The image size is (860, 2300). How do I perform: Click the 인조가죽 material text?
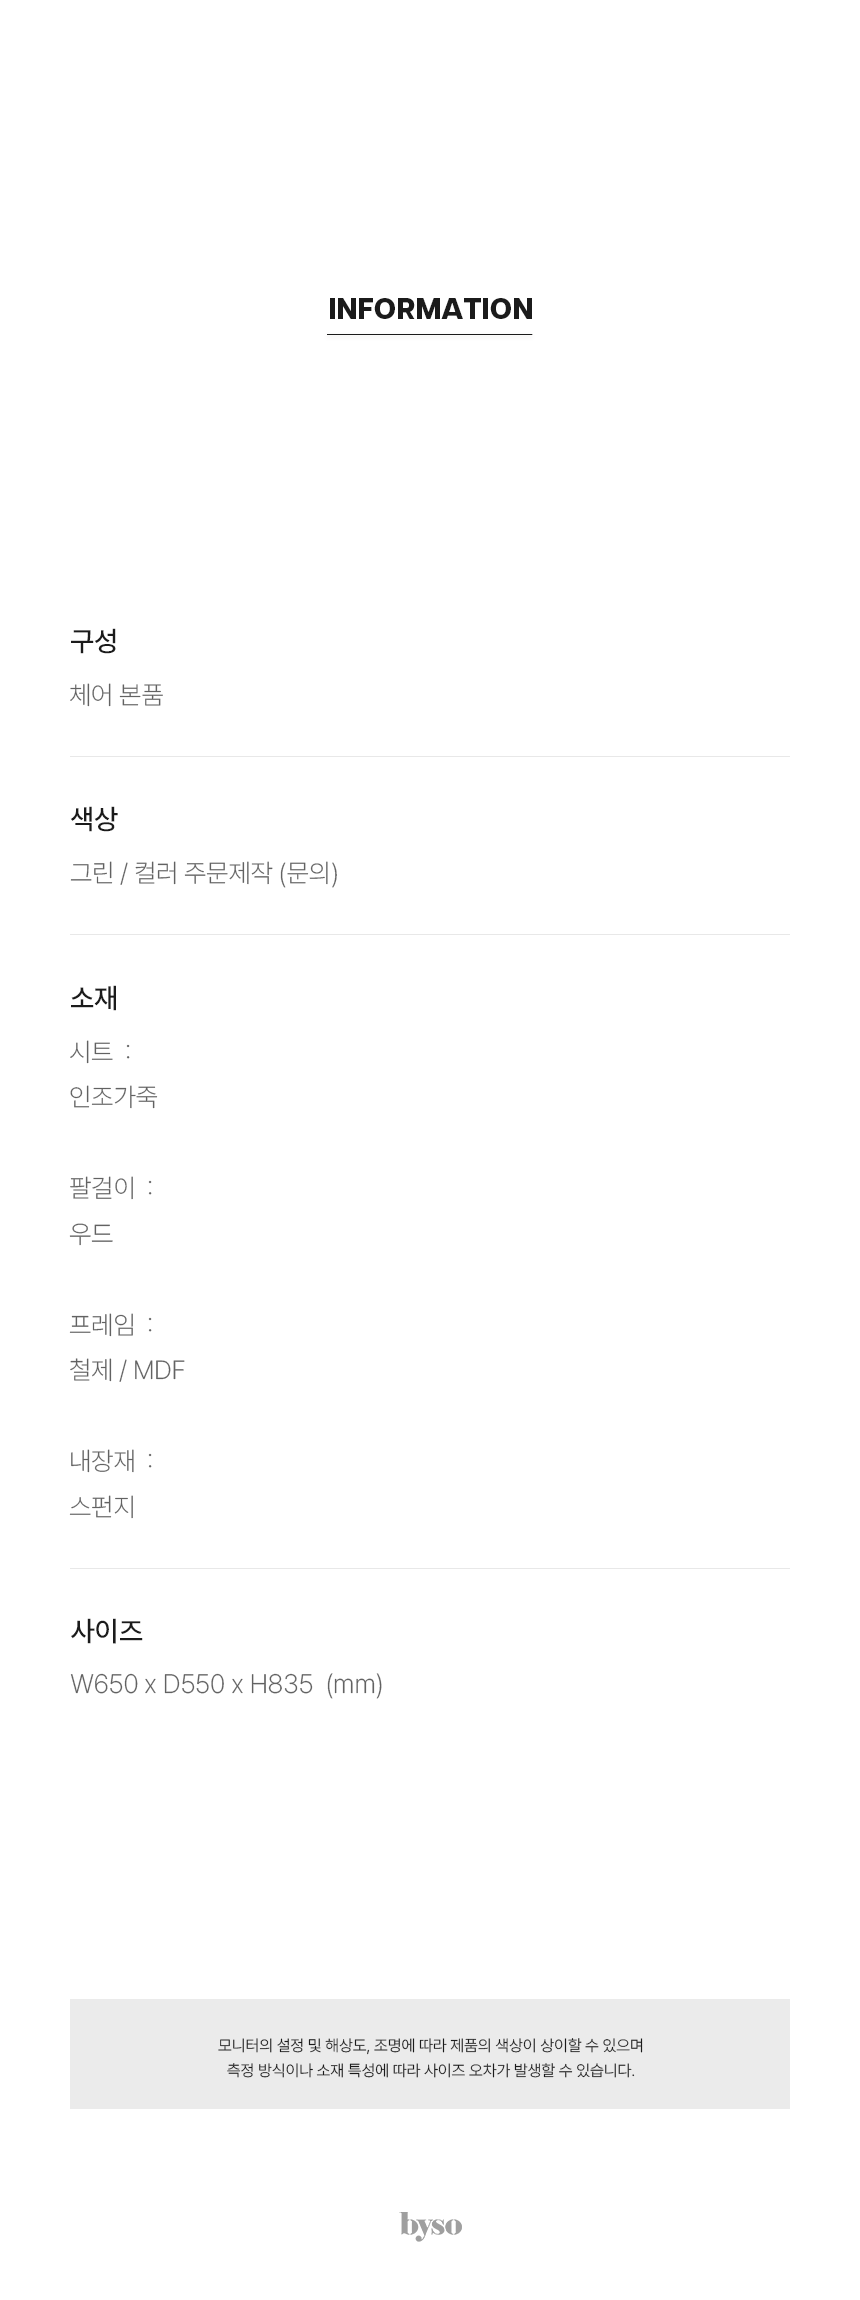tap(114, 1097)
